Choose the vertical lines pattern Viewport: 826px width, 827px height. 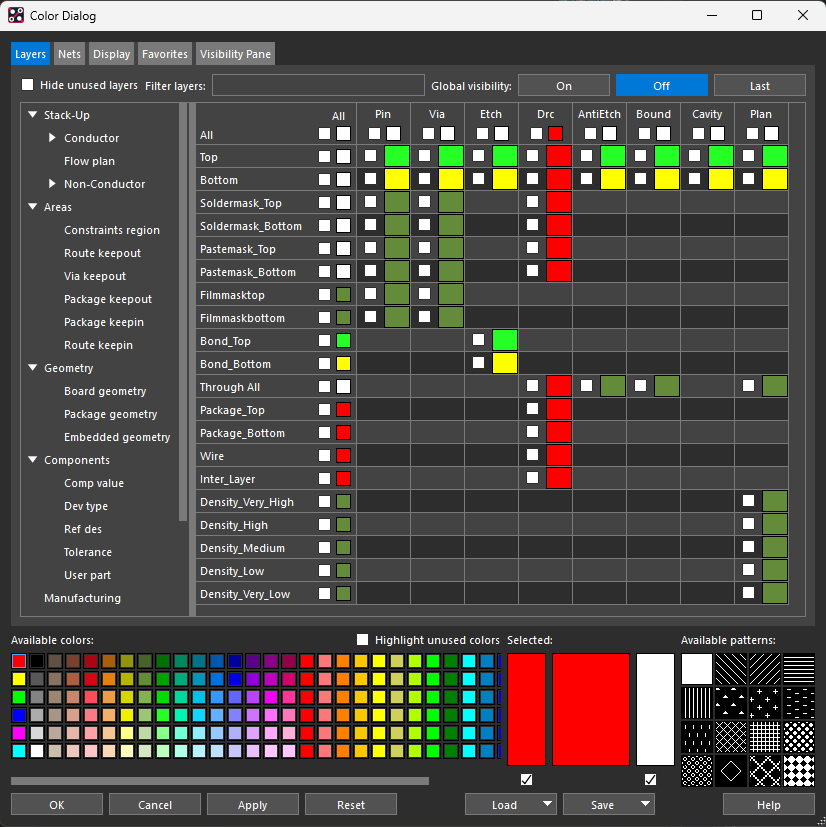point(696,703)
